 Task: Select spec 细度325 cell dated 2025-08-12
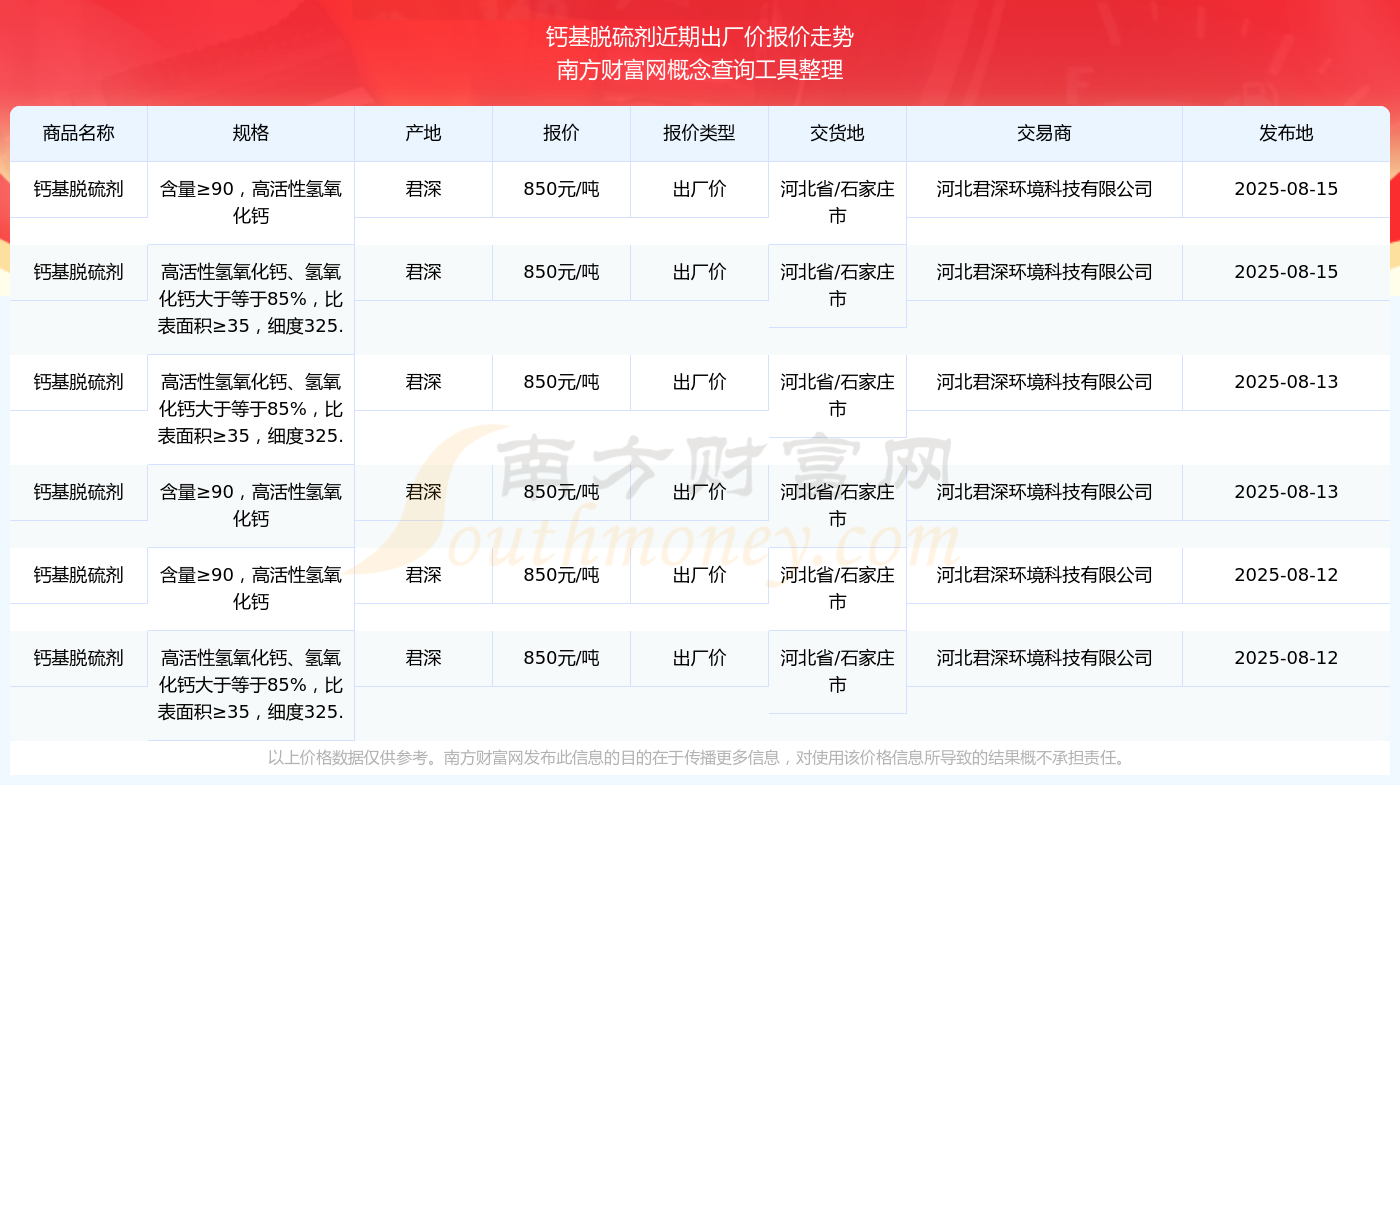point(251,685)
